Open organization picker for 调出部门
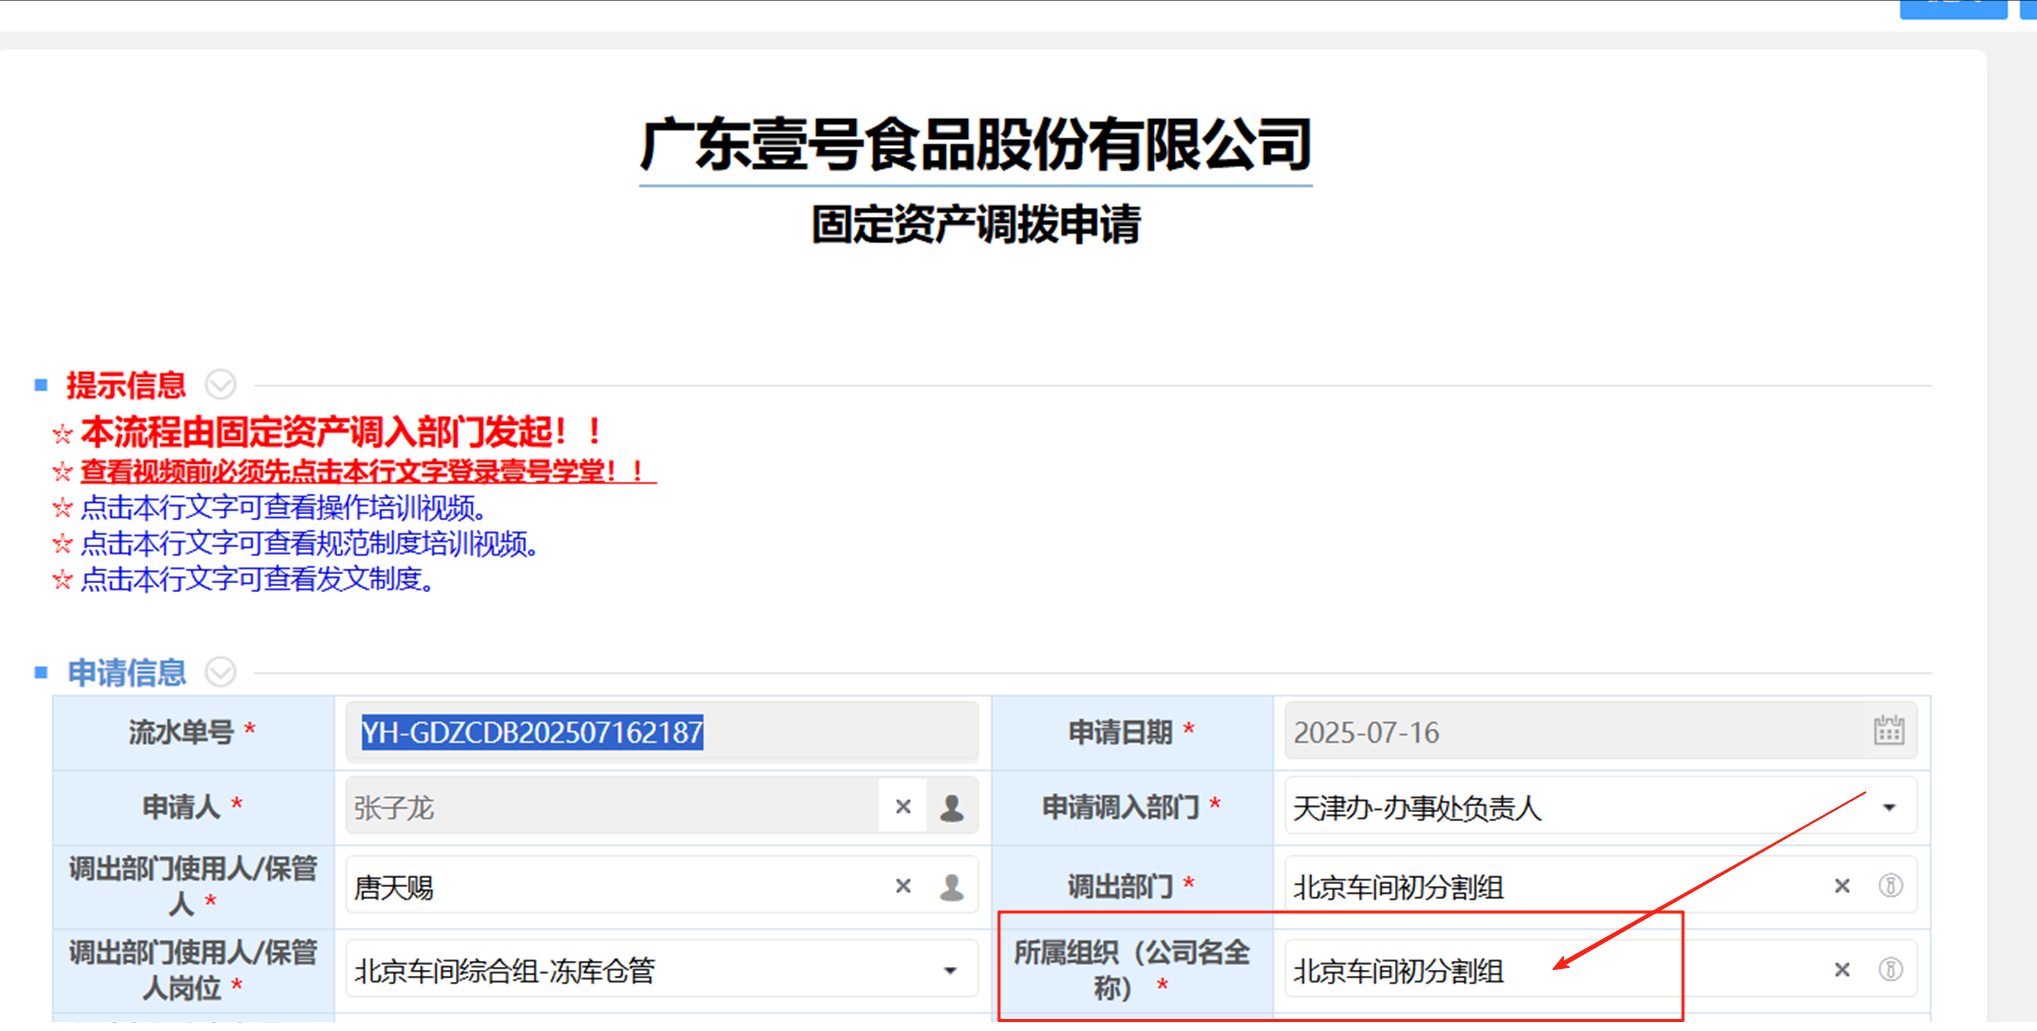The height and width of the screenshot is (1031, 2037). pyautogui.click(x=1890, y=886)
